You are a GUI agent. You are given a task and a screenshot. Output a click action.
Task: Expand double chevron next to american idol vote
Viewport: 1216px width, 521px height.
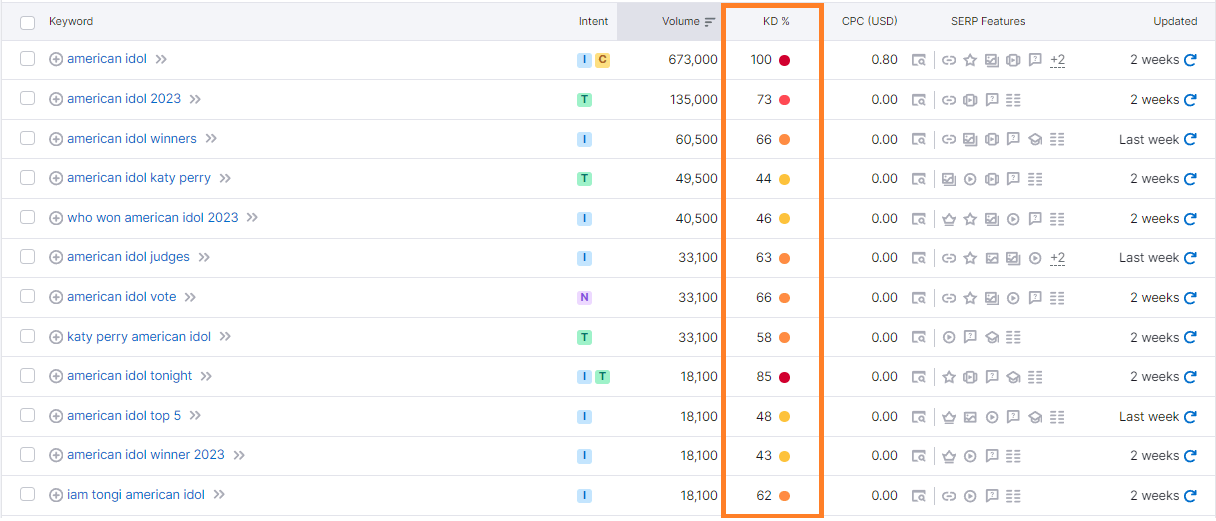point(190,297)
